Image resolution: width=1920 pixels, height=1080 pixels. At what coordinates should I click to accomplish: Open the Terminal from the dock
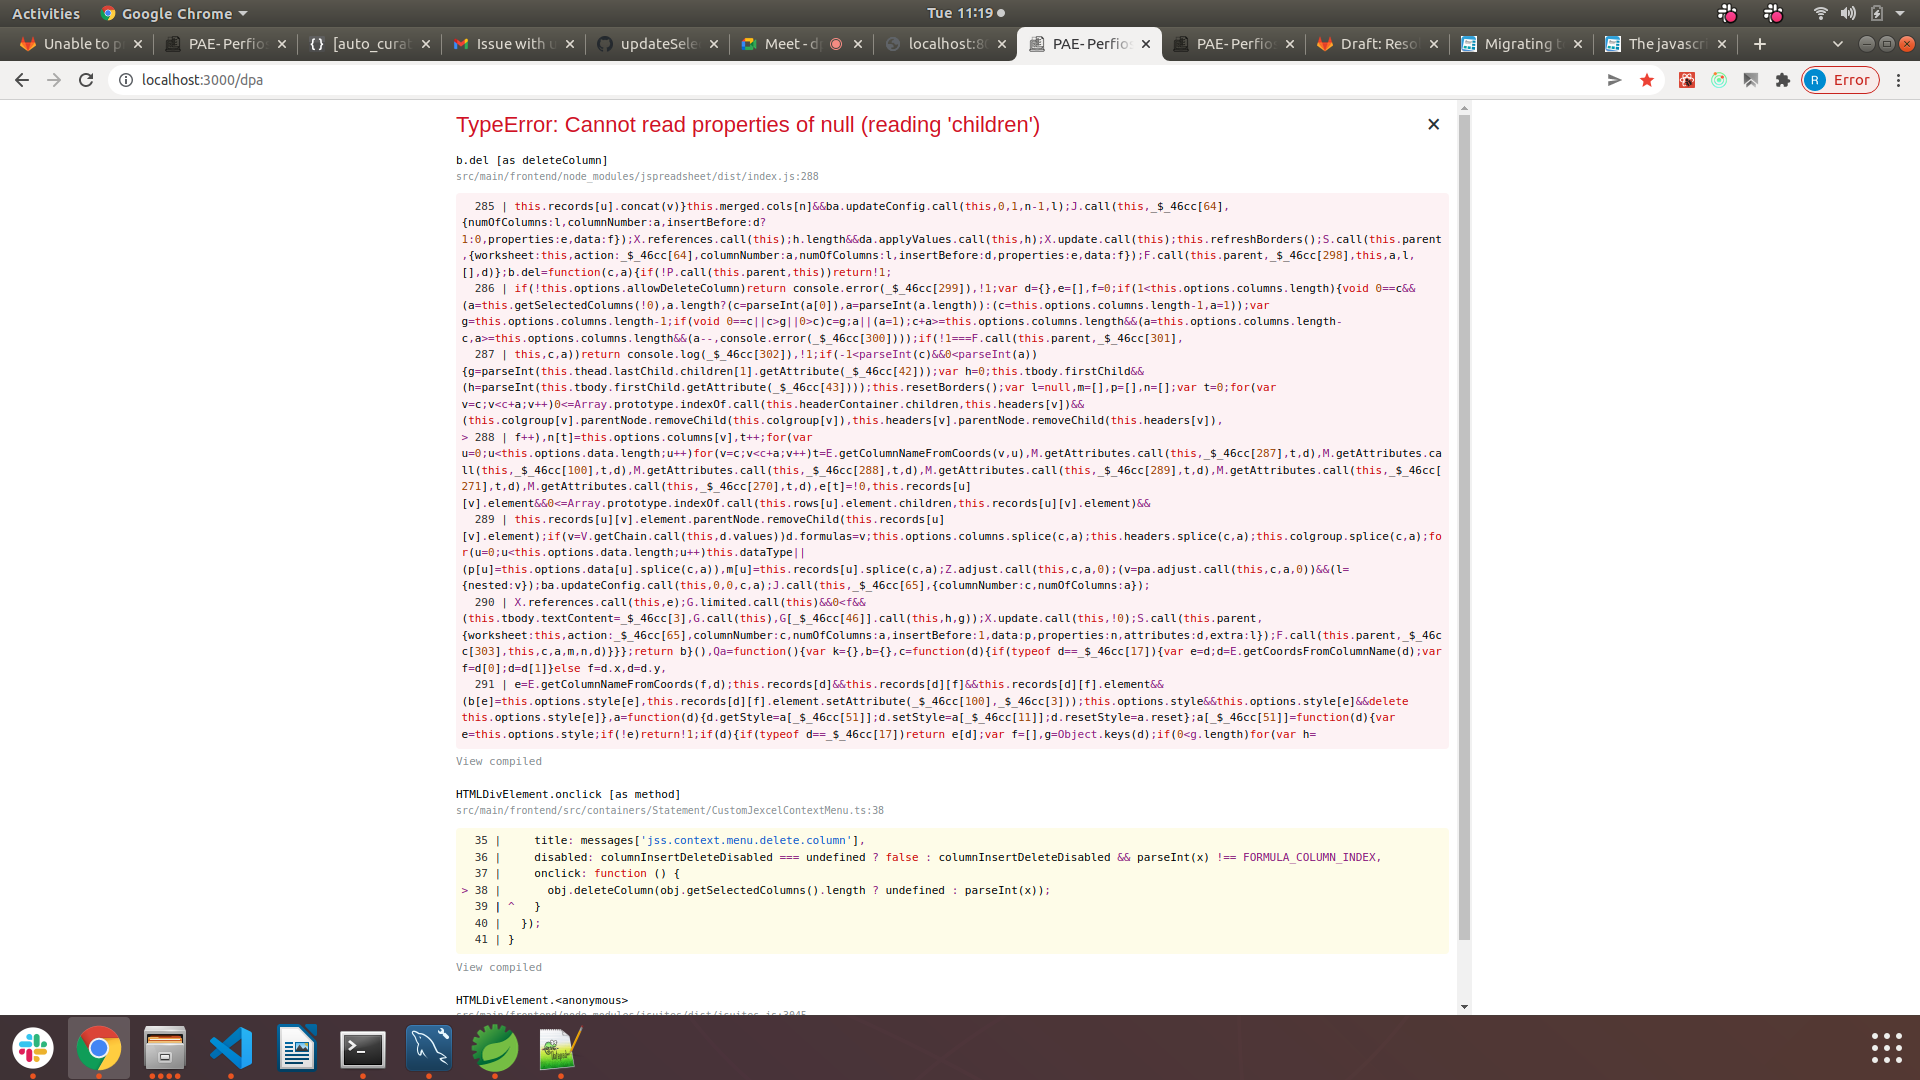pos(363,1049)
